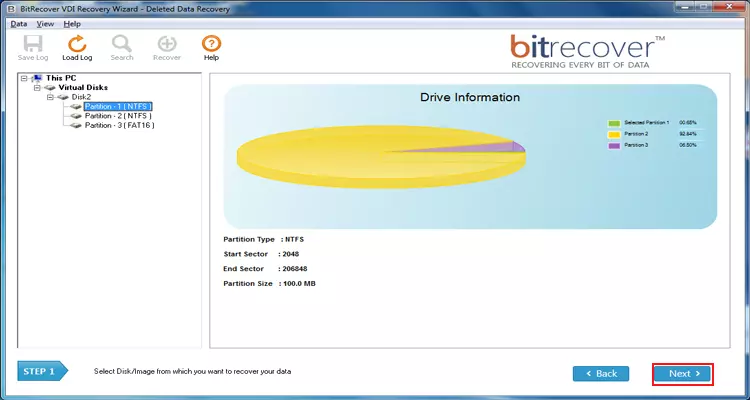Click the Load Log toolbar icon

click(x=77, y=44)
